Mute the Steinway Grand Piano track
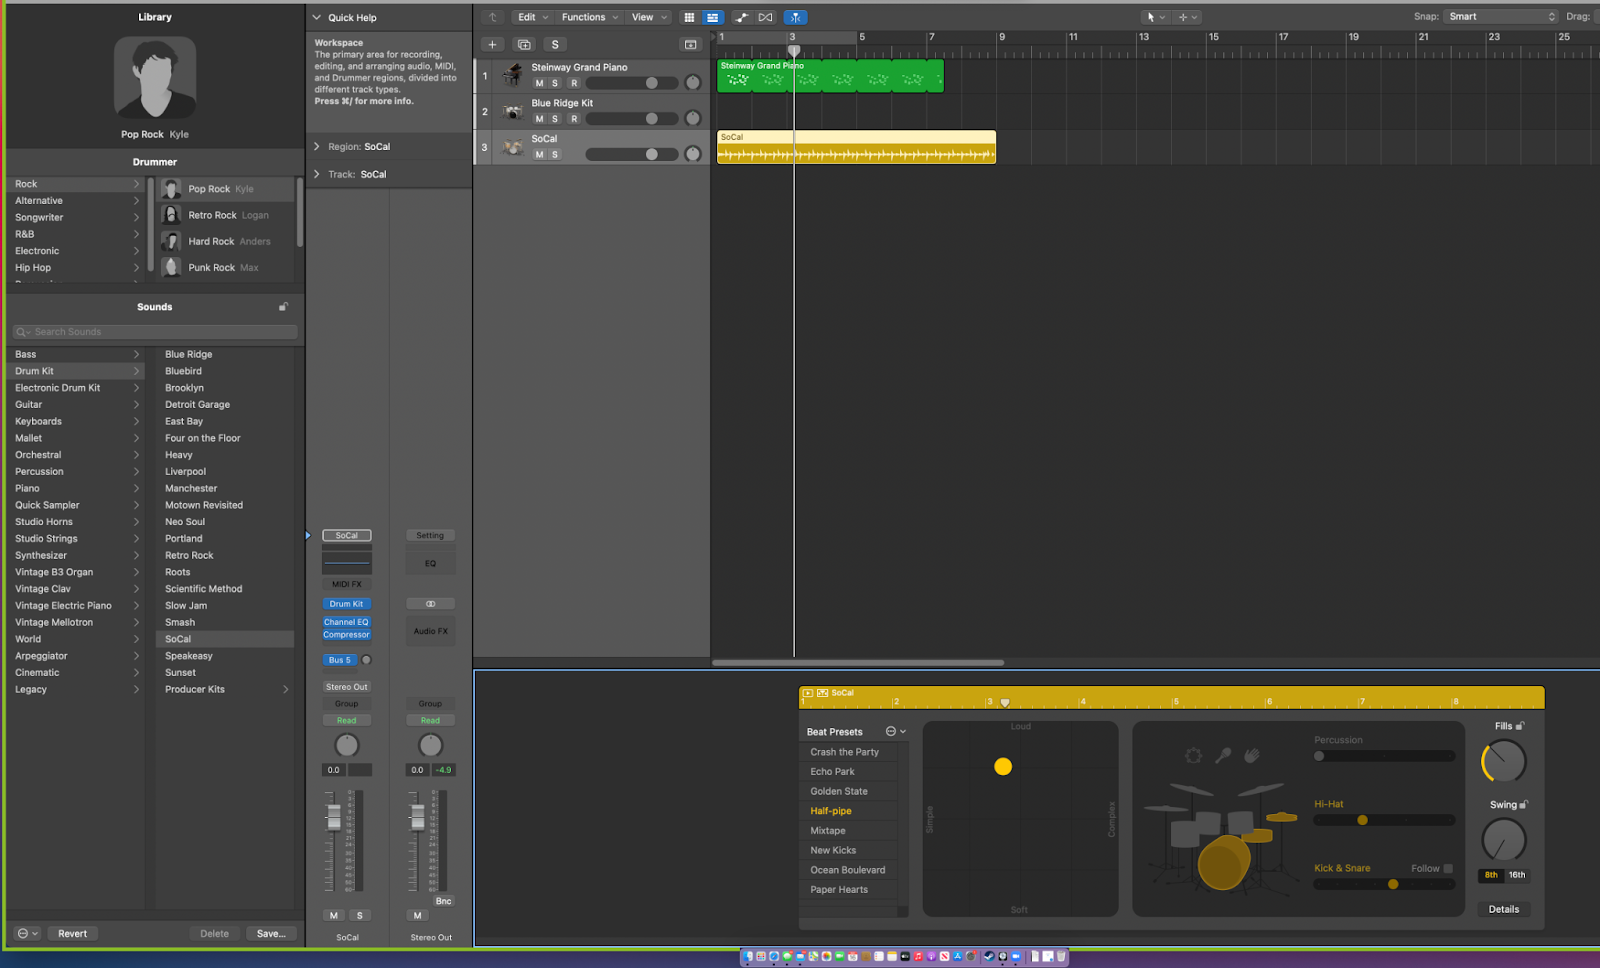Viewport: 1600px width, 968px height. 539,83
